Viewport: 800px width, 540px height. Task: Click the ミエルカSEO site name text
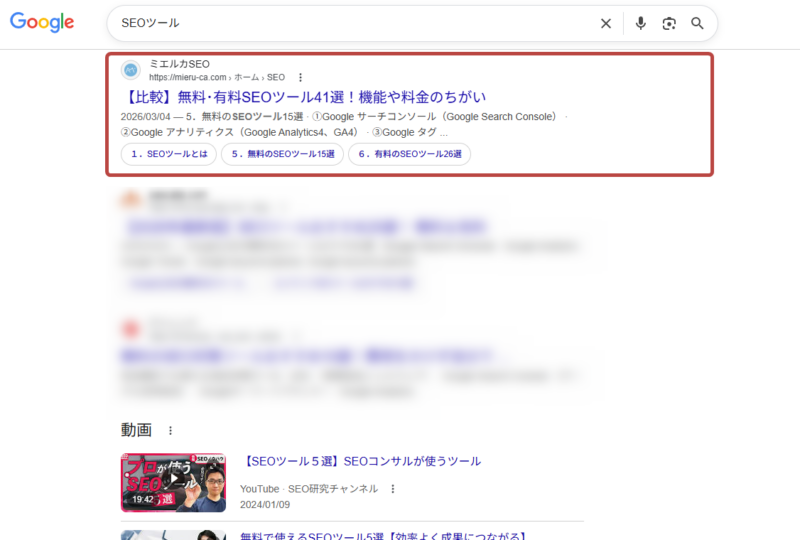pos(179,64)
